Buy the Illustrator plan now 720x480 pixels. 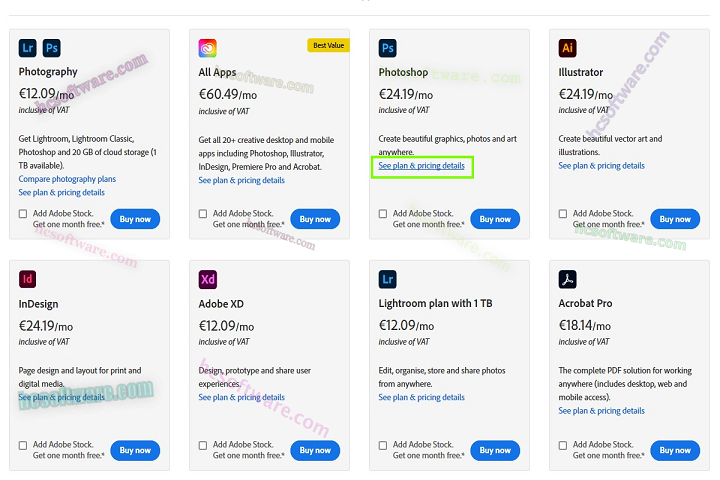tap(675, 219)
